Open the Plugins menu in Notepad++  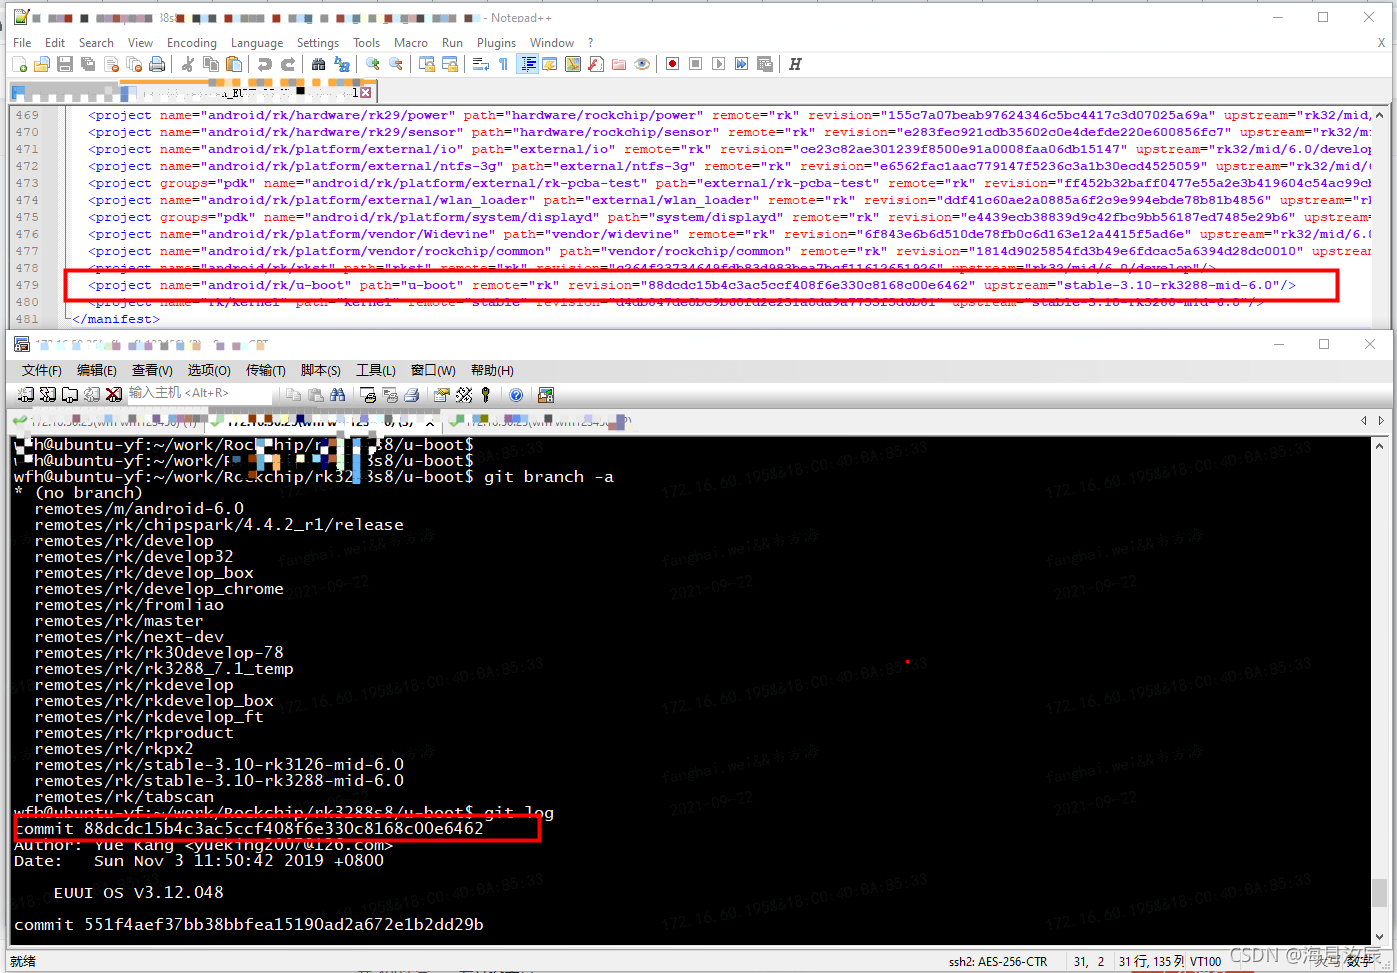pyautogui.click(x=496, y=43)
